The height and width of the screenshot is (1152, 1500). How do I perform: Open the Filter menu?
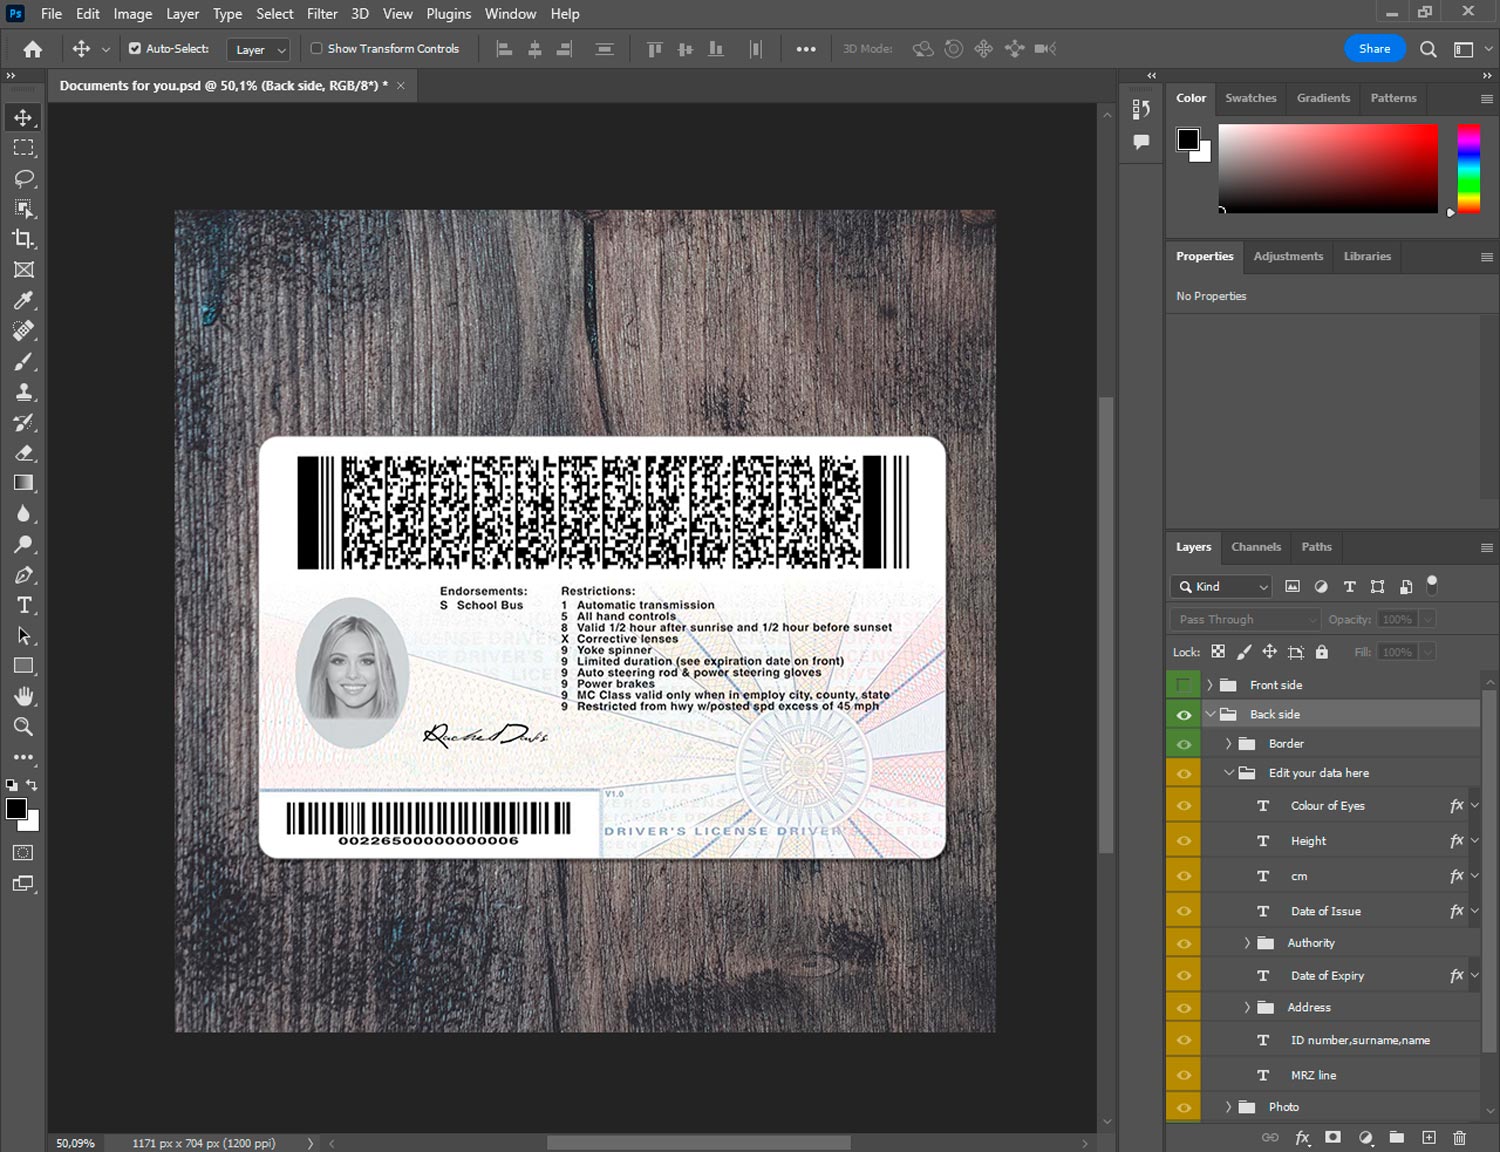click(322, 14)
